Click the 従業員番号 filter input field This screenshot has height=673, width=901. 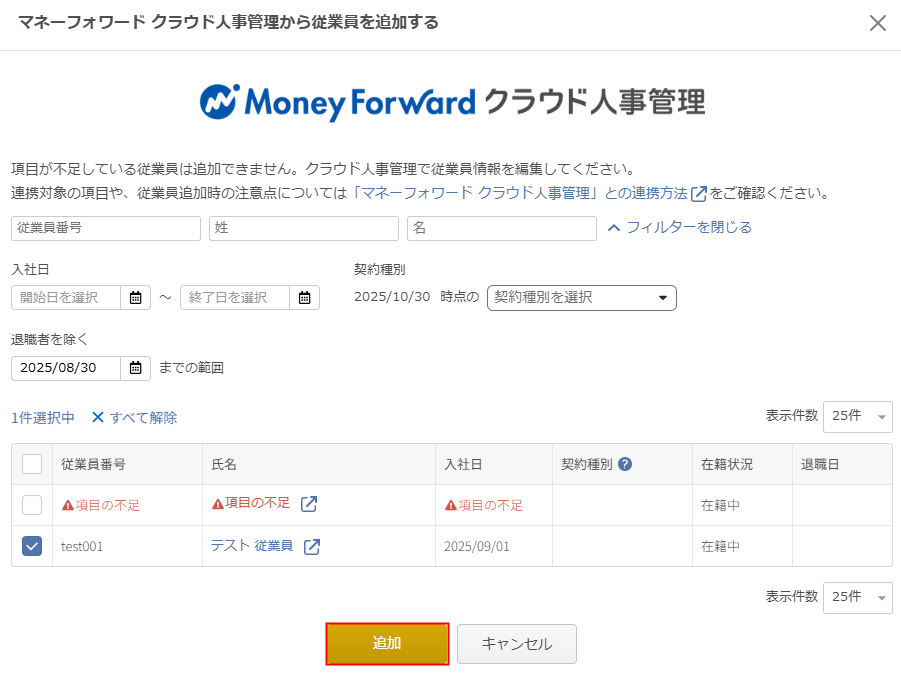(x=106, y=228)
